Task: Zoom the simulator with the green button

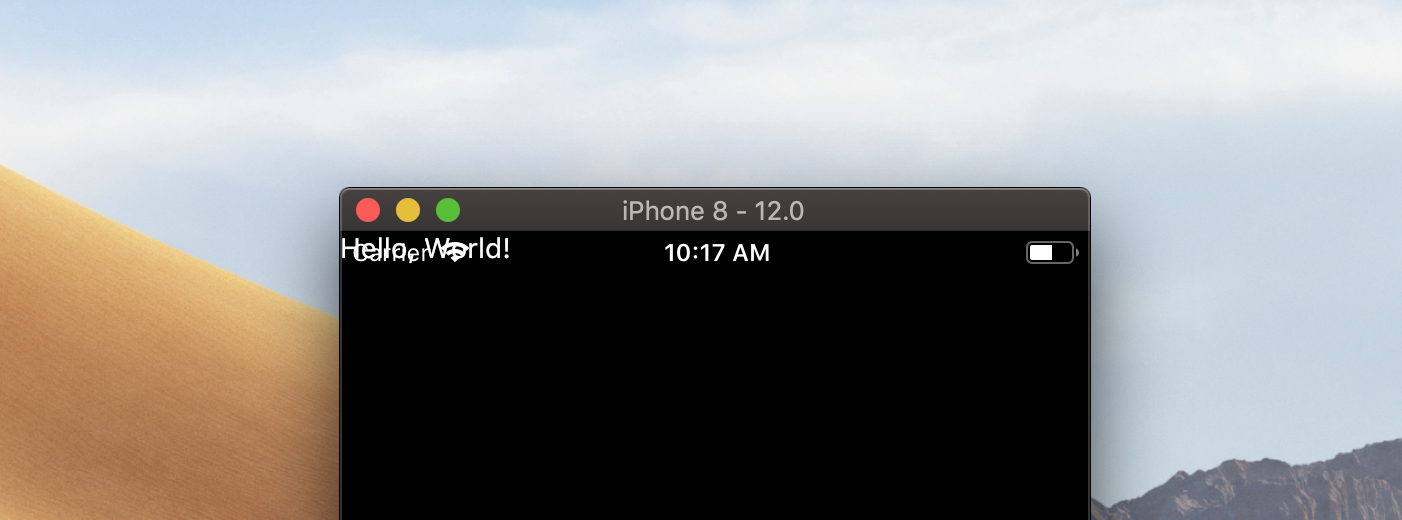Action: tap(448, 210)
